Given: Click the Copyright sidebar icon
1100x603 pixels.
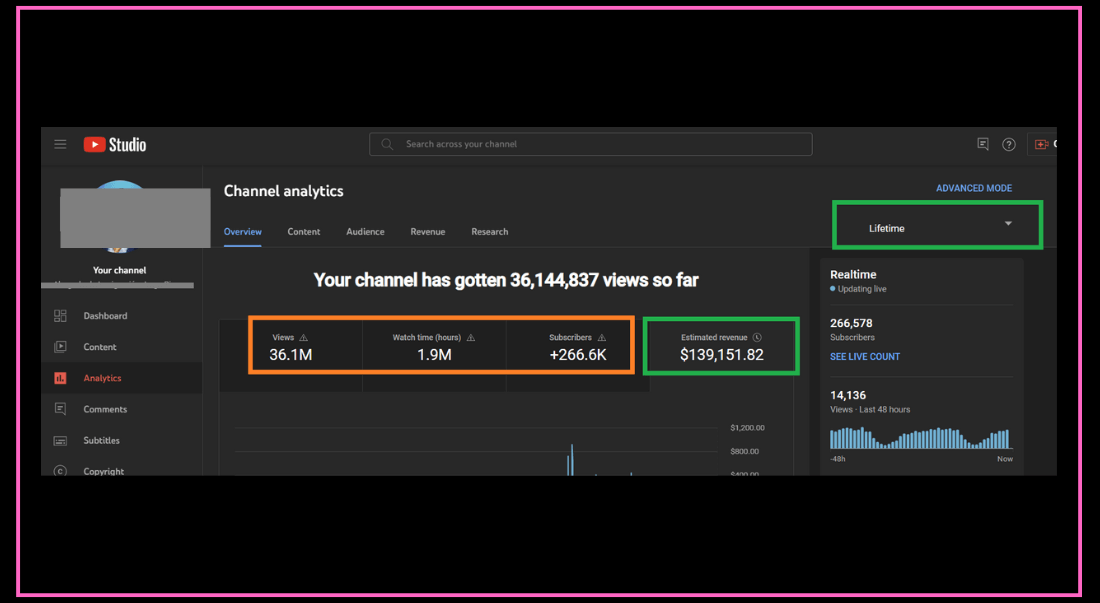Looking at the screenshot, I should coord(61,470).
